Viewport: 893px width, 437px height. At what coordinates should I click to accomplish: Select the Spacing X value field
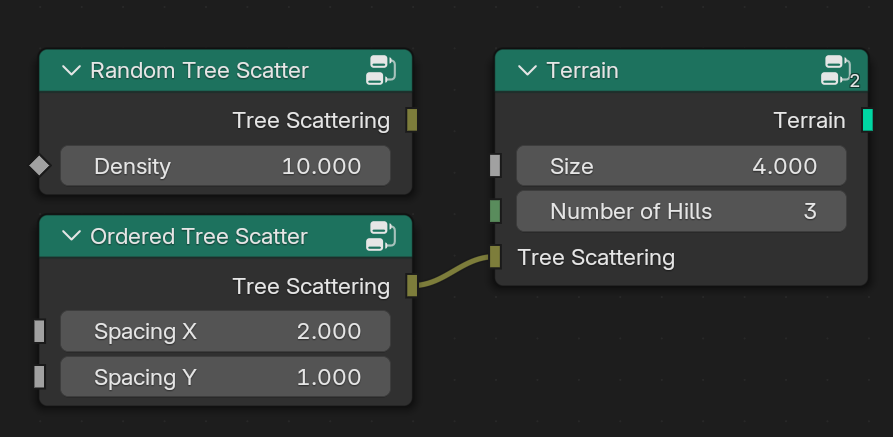pos(225,331)
